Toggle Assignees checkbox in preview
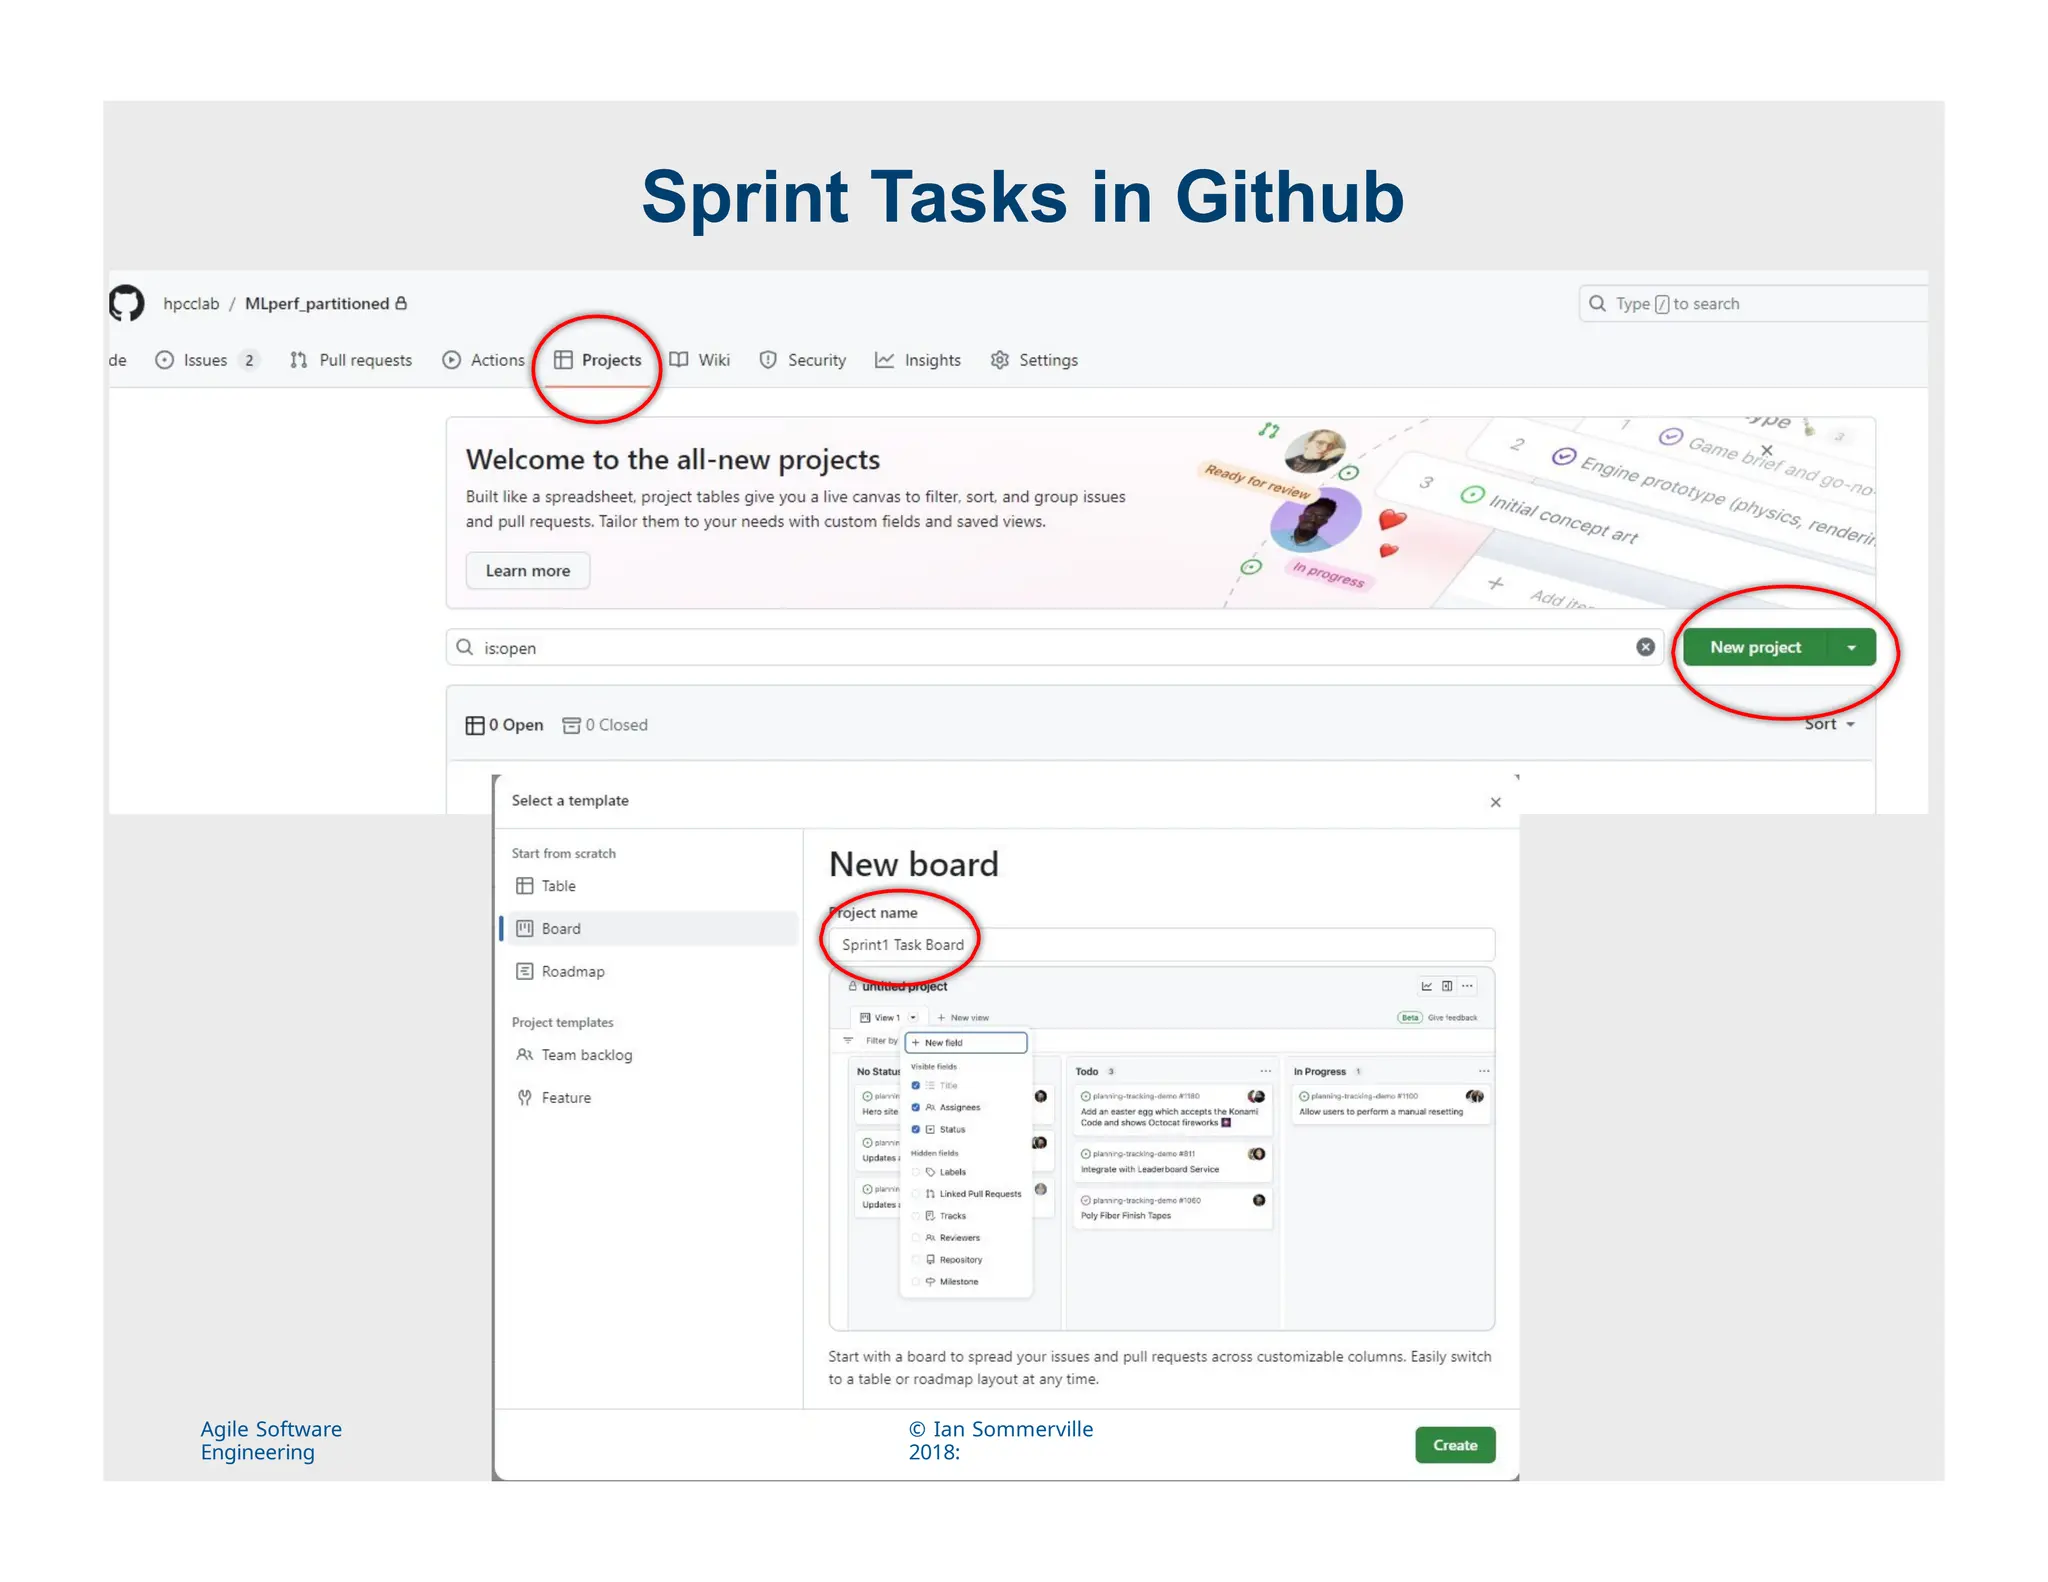The width and height of the screenshot is (2048, 1582). [915, 1107]
